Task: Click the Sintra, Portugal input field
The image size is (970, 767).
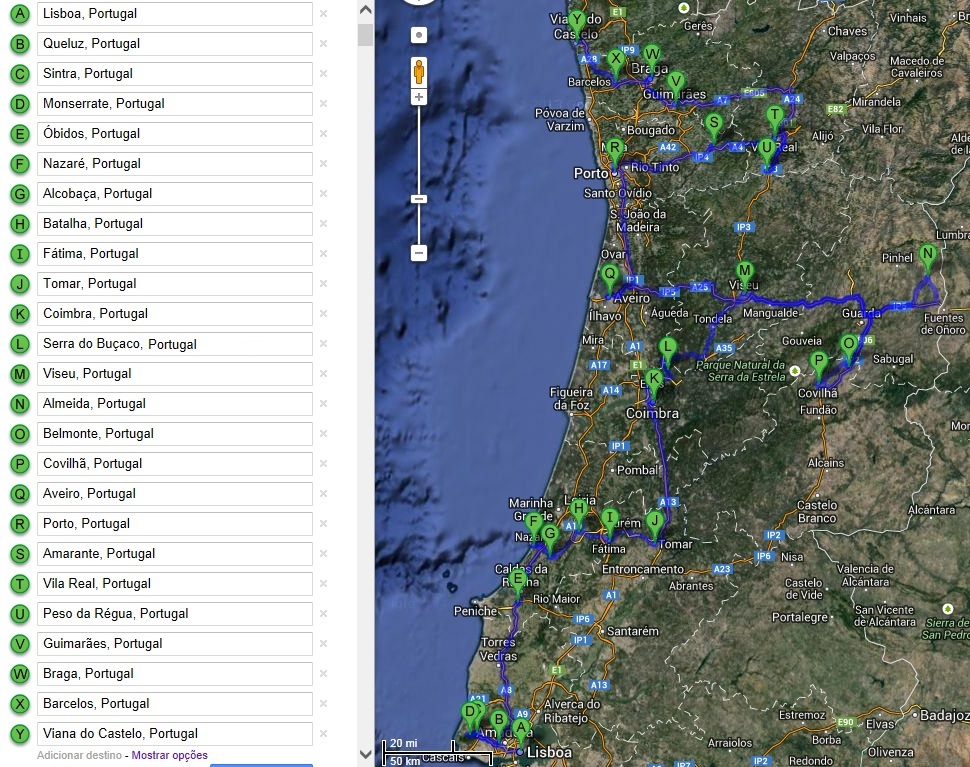Action: tap(174, 74)
